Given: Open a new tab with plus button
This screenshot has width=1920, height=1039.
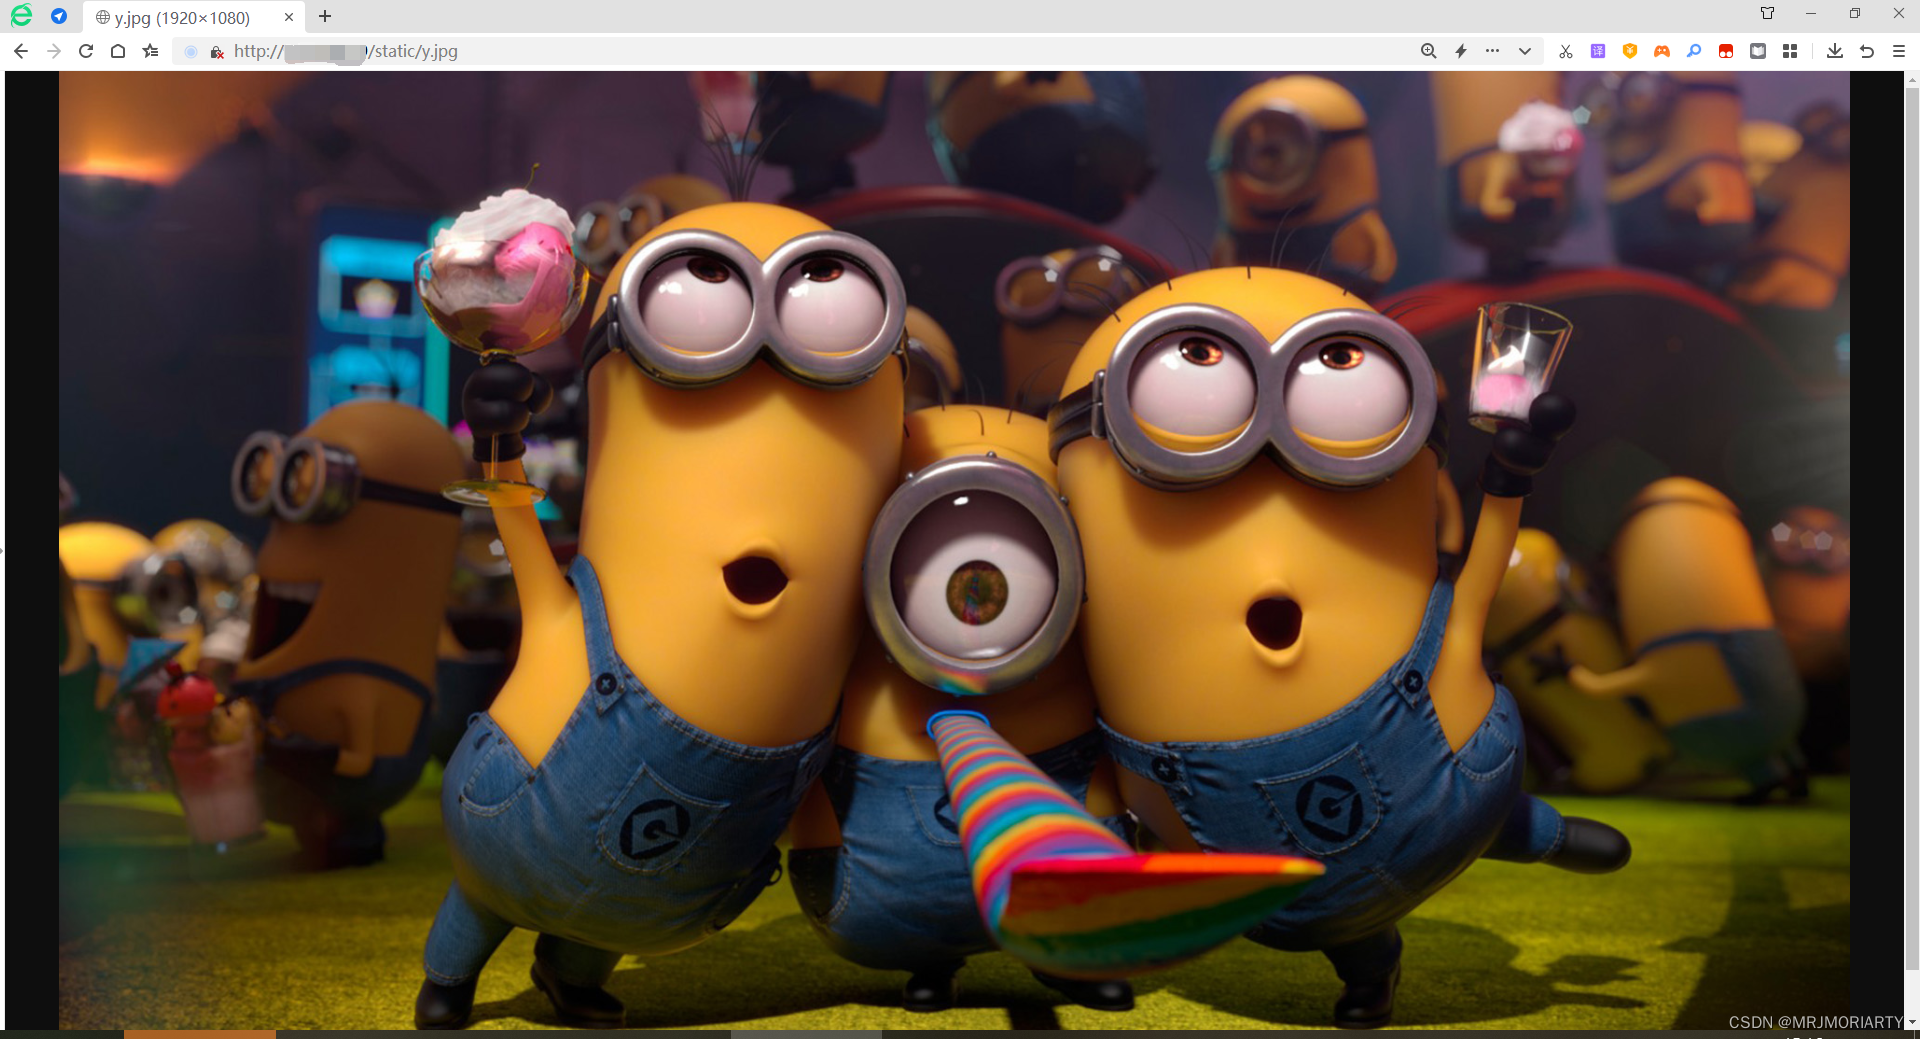Looking at the screenshot, I should click(x=325, y=16).
